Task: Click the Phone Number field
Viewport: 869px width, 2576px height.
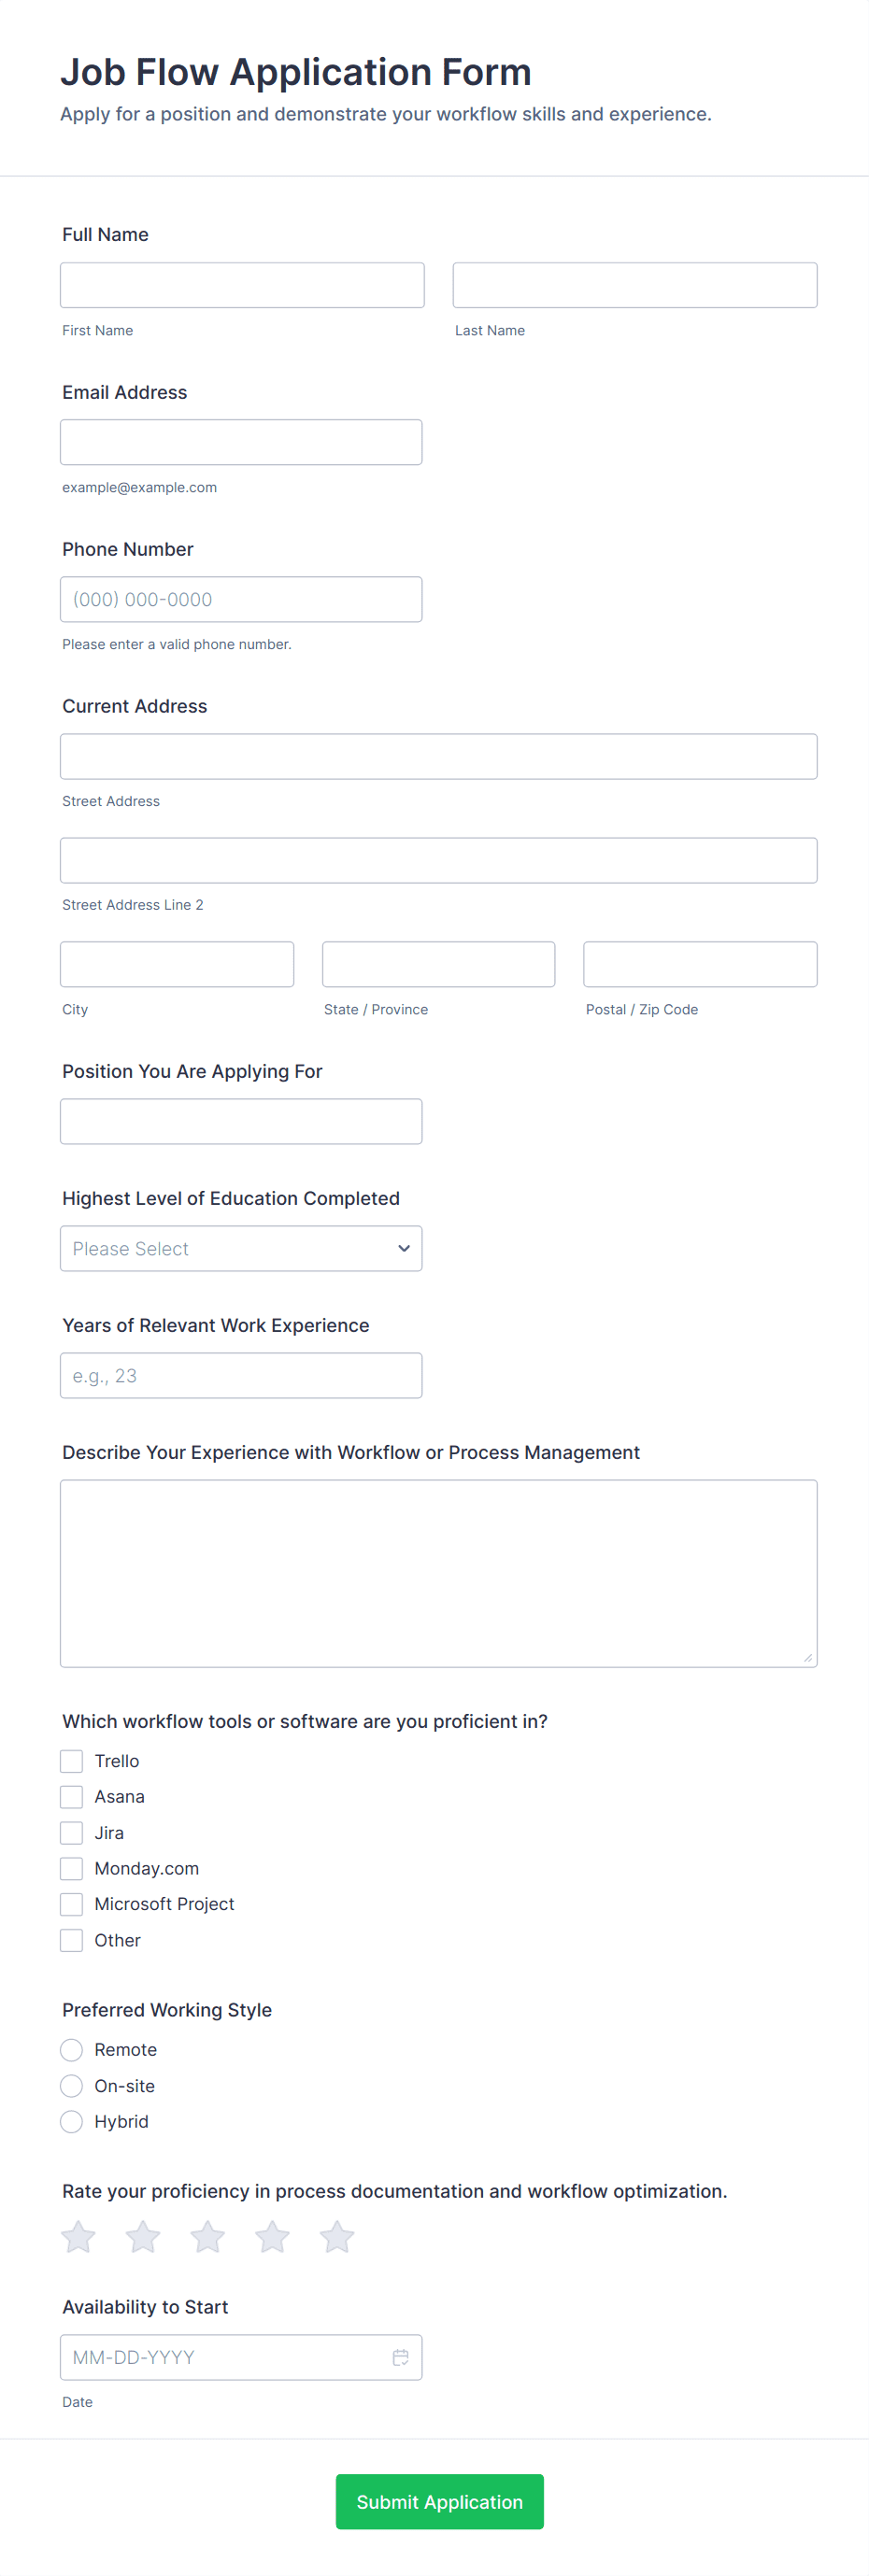Action: pos(241,600)
